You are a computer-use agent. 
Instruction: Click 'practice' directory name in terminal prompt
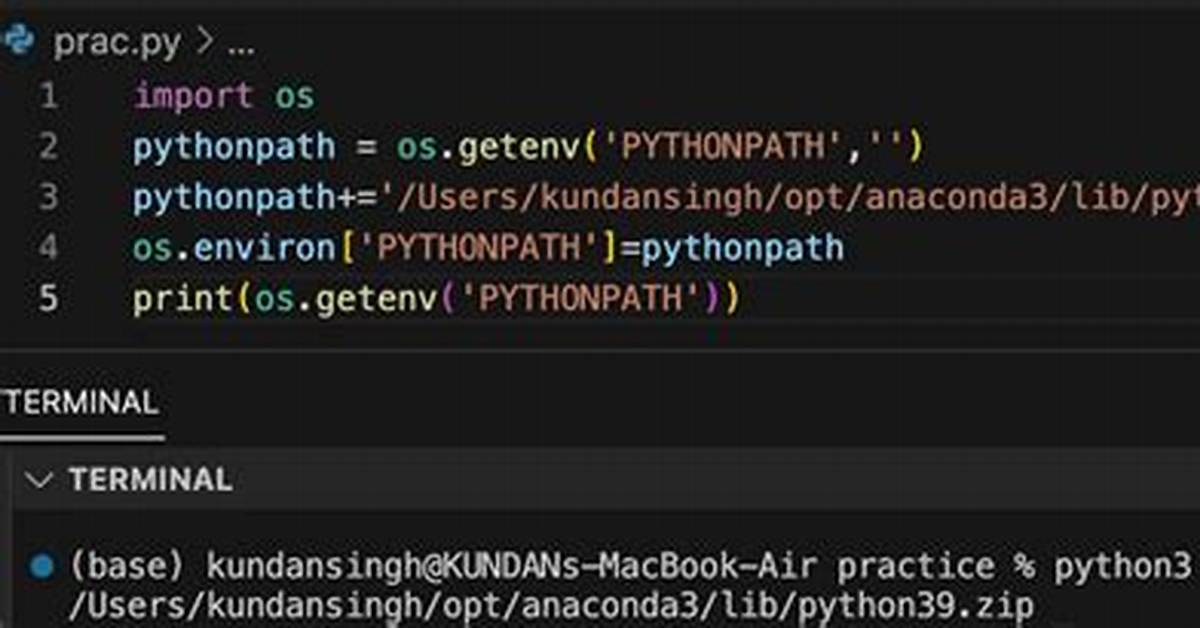point(917,568)
